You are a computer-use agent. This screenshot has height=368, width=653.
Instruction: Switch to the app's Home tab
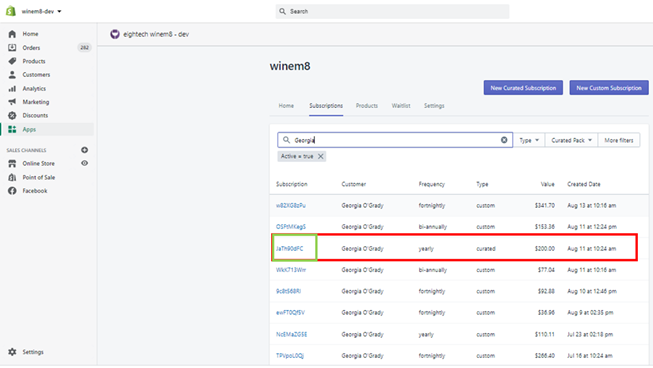pos(286,106)
